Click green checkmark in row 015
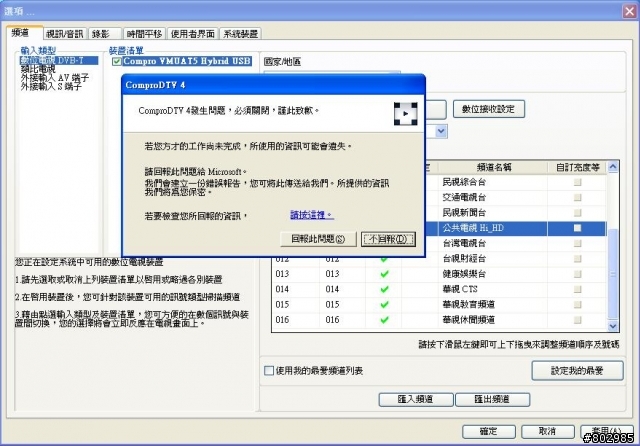Screen dimensions: 640x446 (384, 304)
